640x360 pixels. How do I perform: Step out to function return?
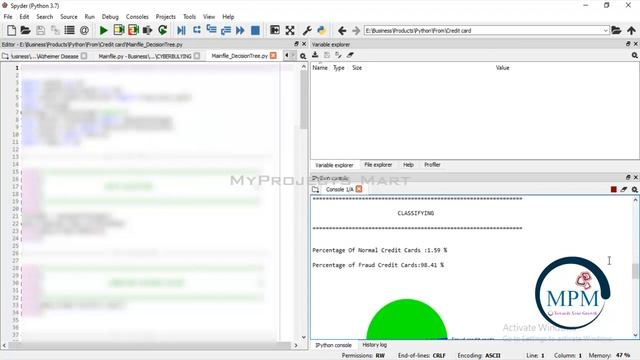(x=226, y=30)
